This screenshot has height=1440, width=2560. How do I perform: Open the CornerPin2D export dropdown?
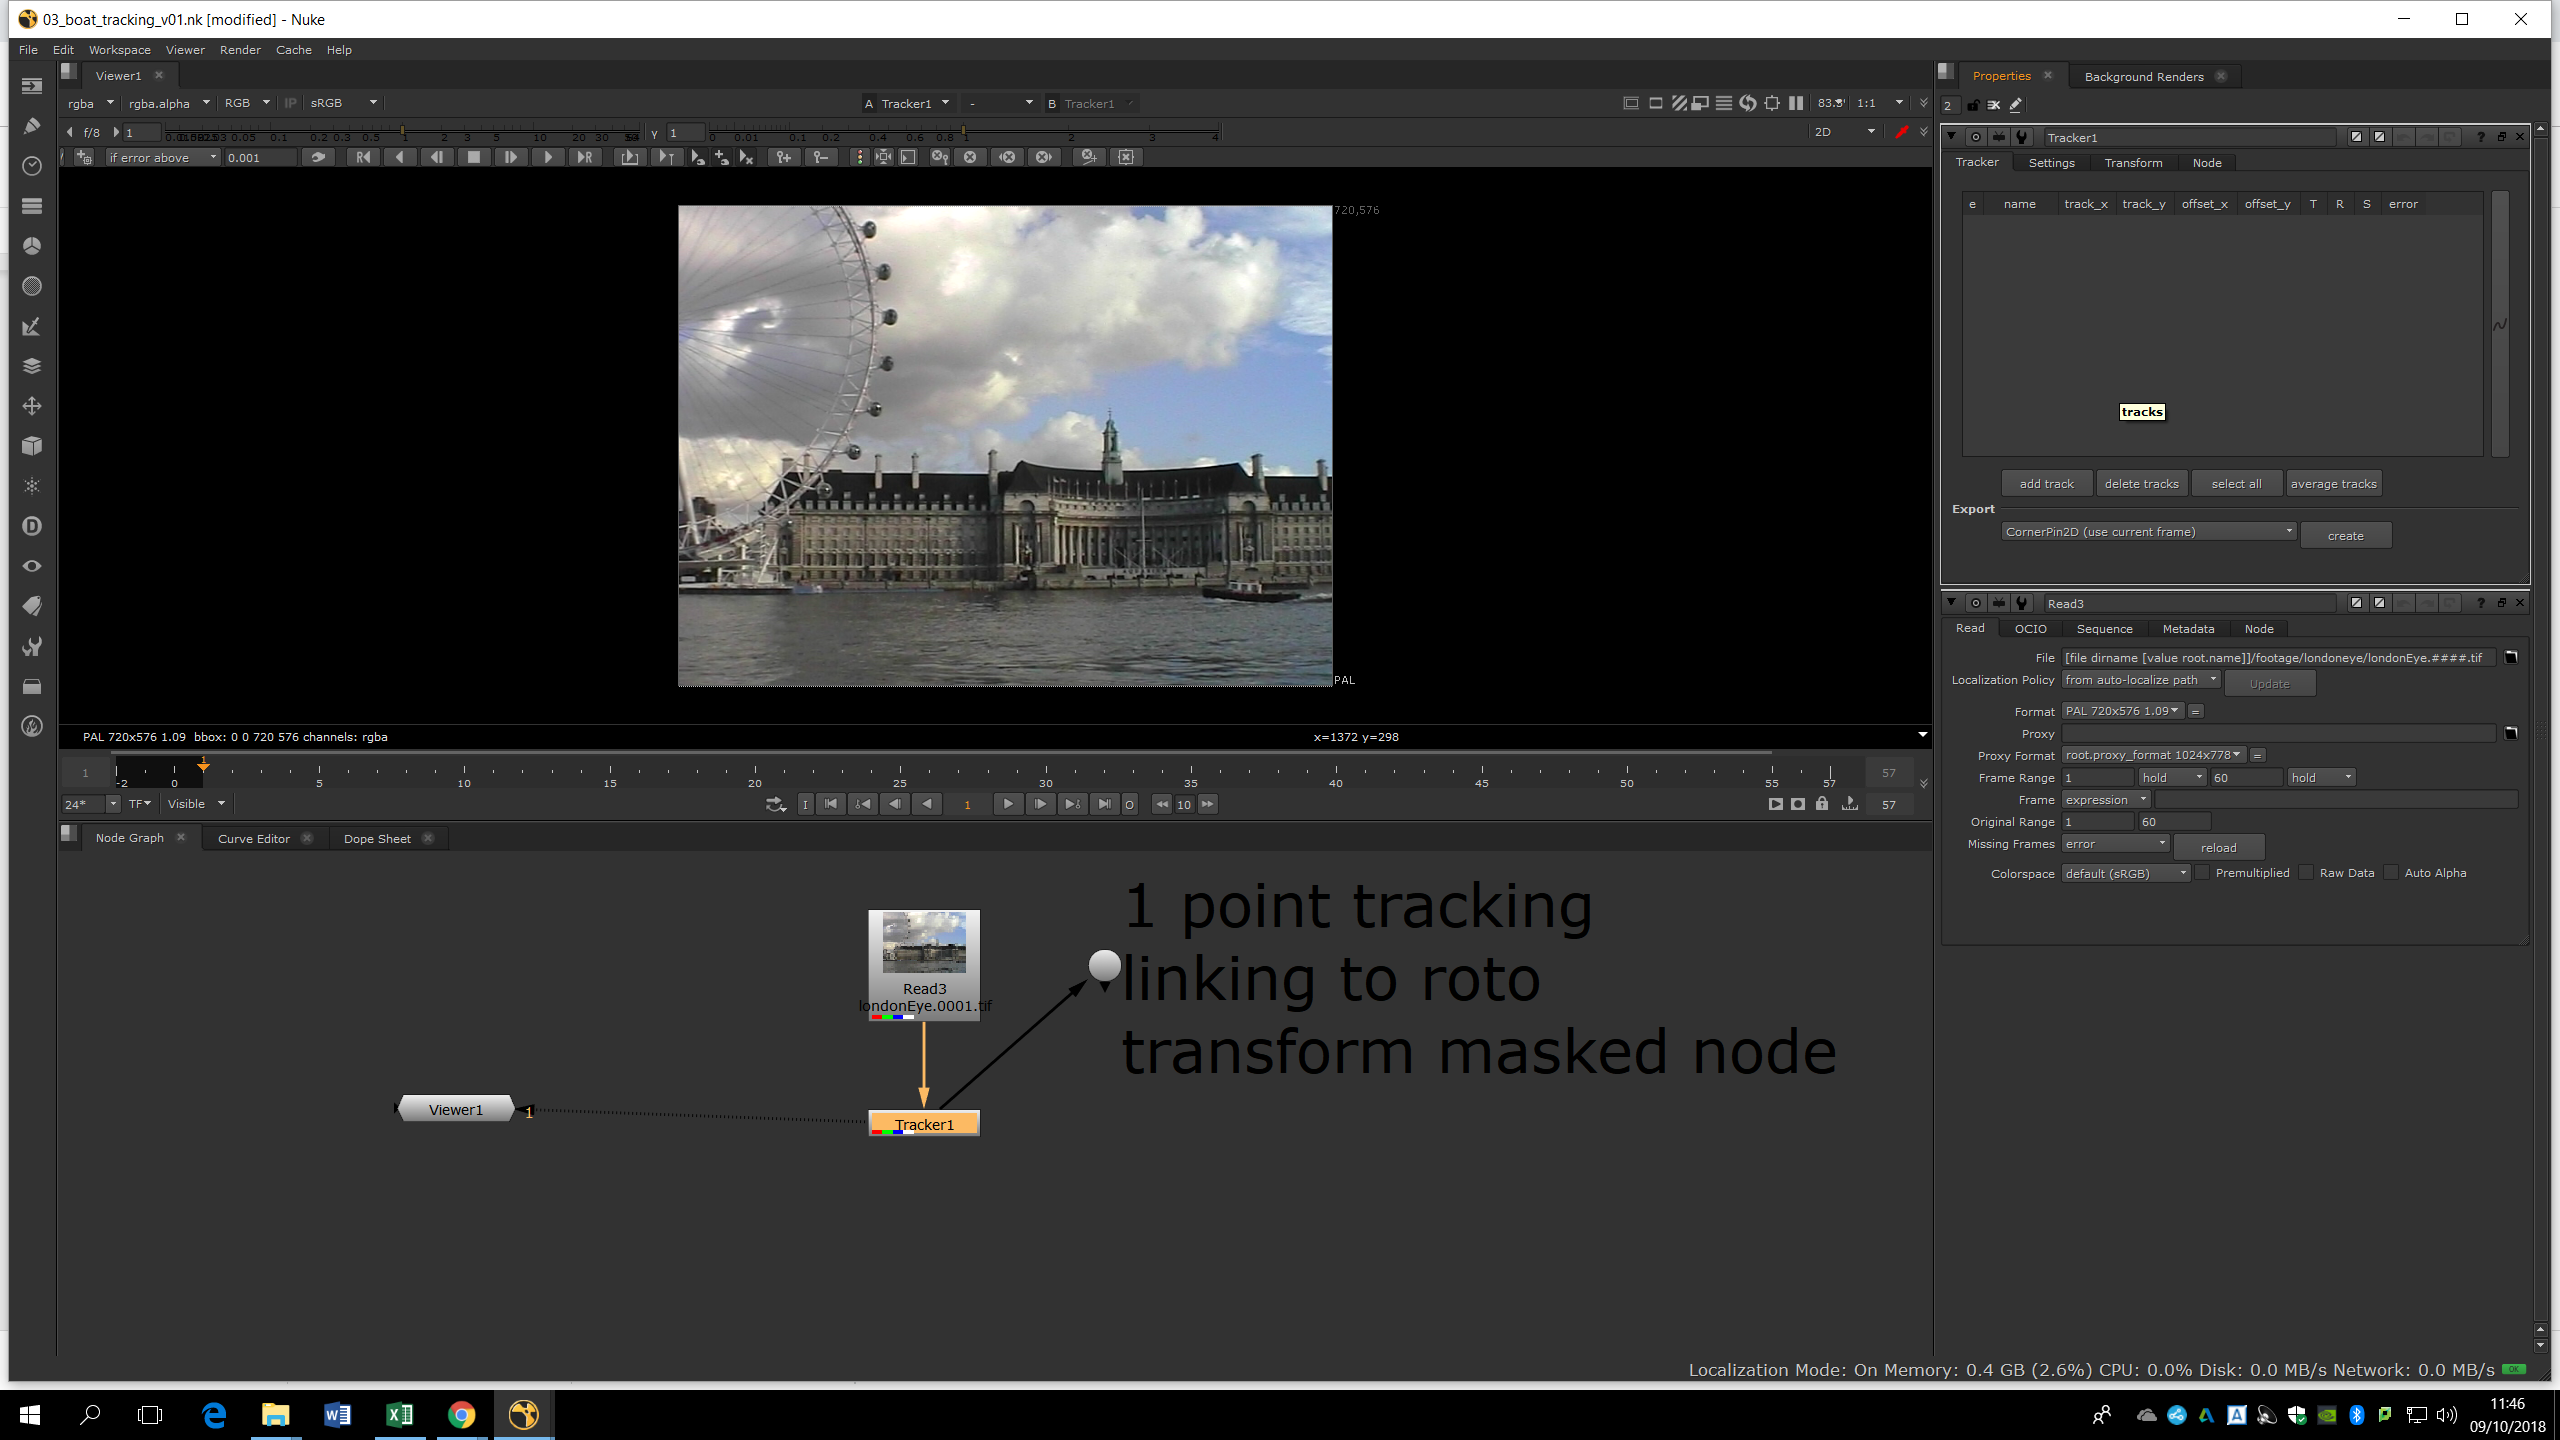click(x=2148, y=532)
